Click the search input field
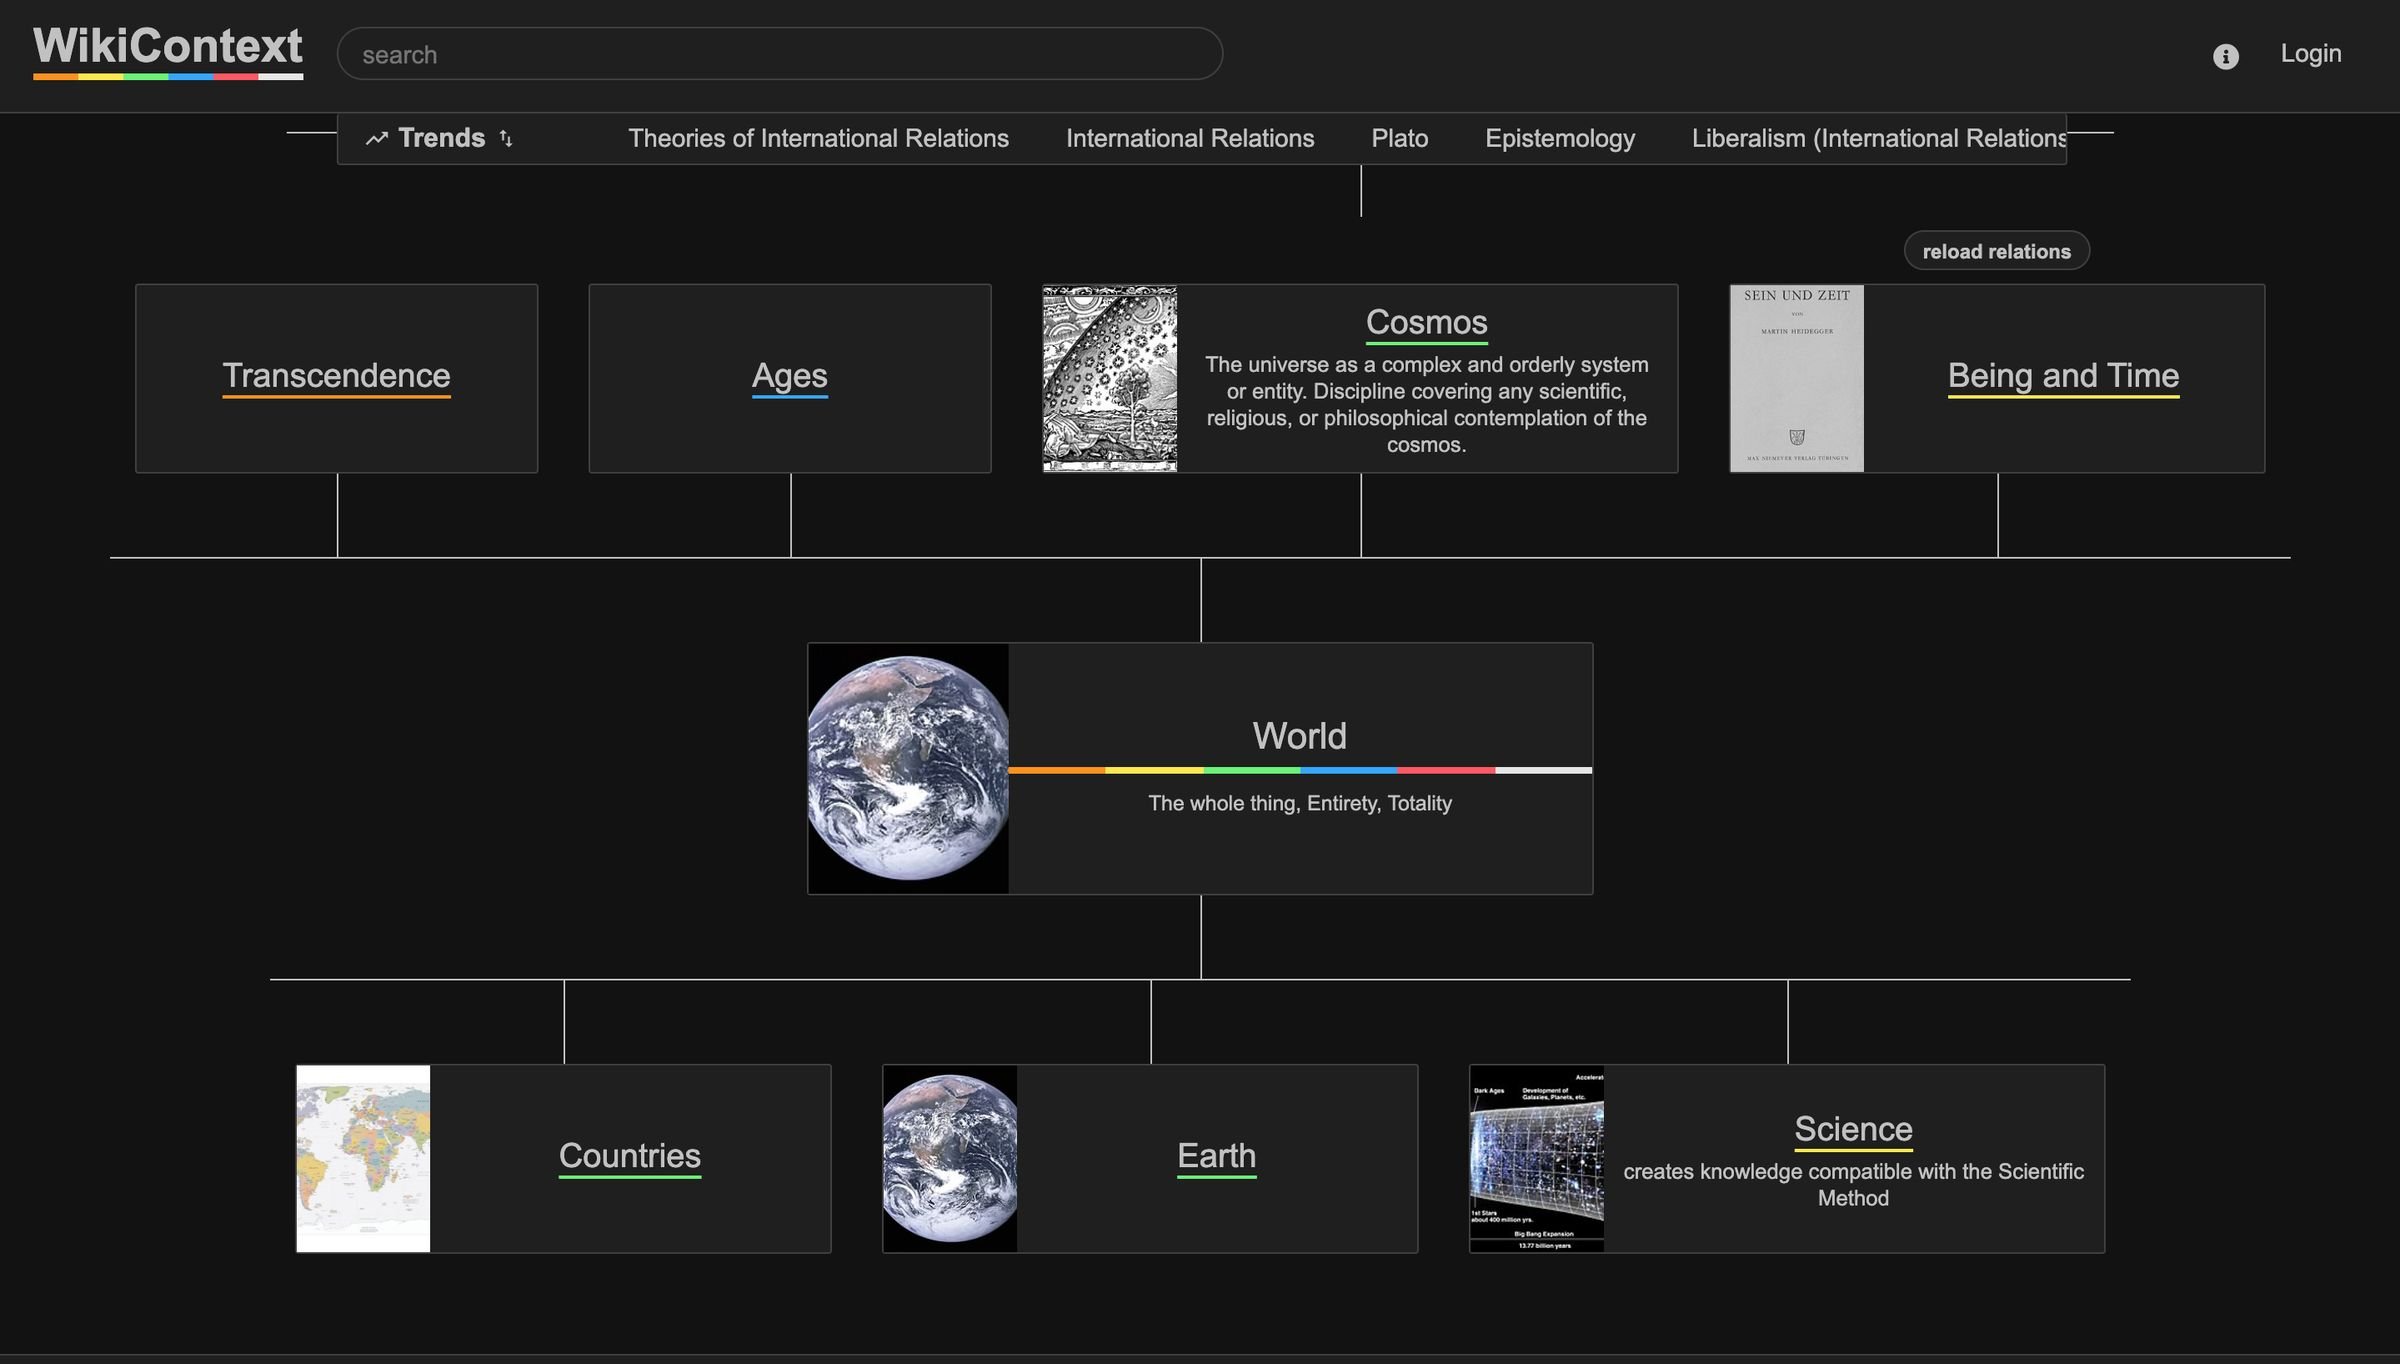This screenshot has width=2400, height=1364. (x=778, y=53)
